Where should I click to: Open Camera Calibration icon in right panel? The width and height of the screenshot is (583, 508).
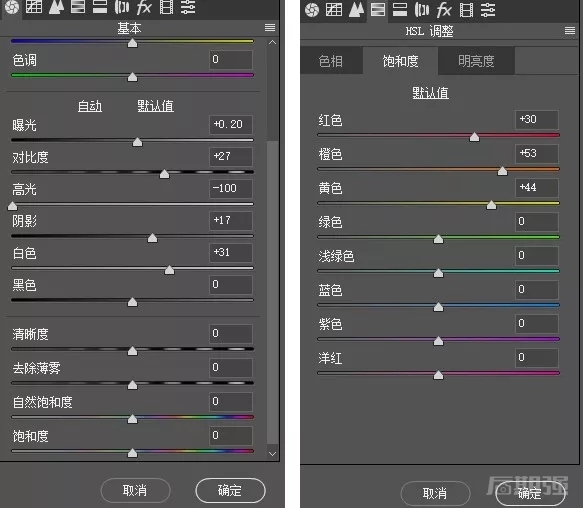tap(466, 10)
